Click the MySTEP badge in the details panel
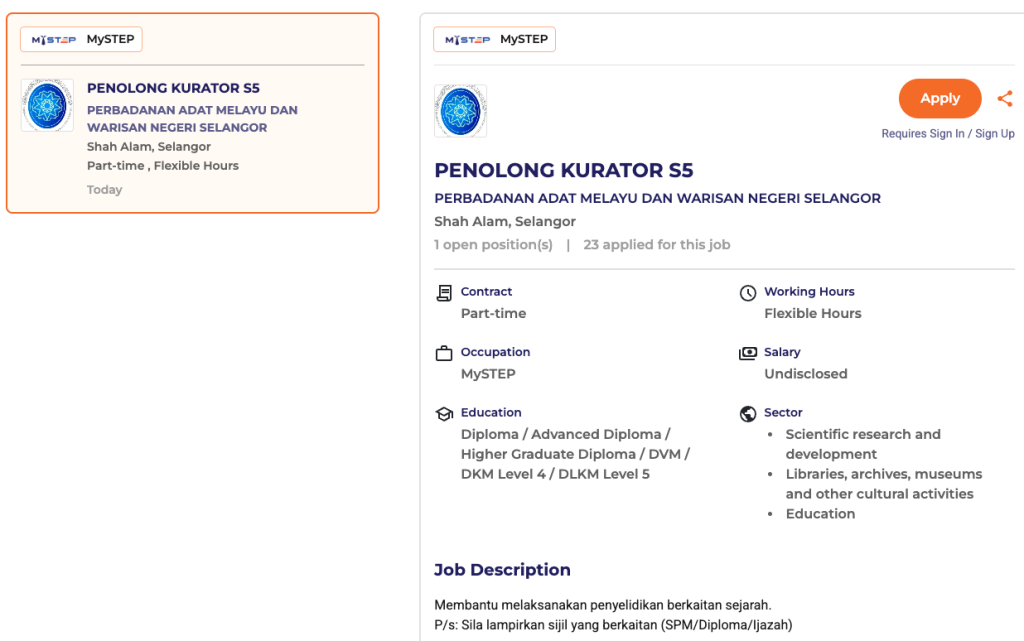Screen dimensions: 1024x641 (494, 40)
